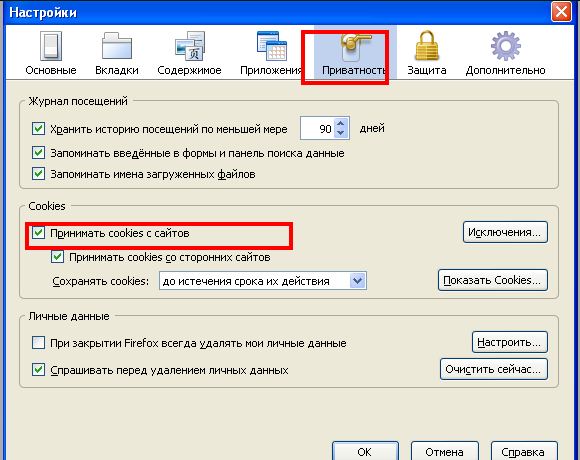
Task: Select the Содержимое panel icon
Action: (190, 46)
